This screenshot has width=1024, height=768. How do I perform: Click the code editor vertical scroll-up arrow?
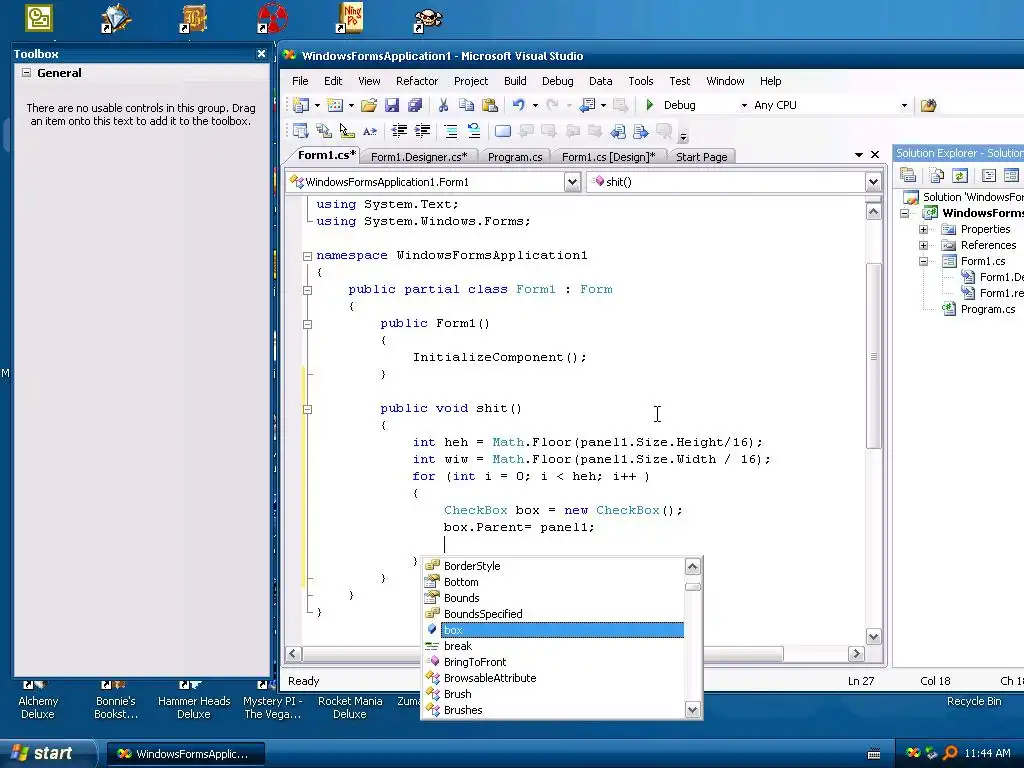pyautogui.click(x=873, y=212)
